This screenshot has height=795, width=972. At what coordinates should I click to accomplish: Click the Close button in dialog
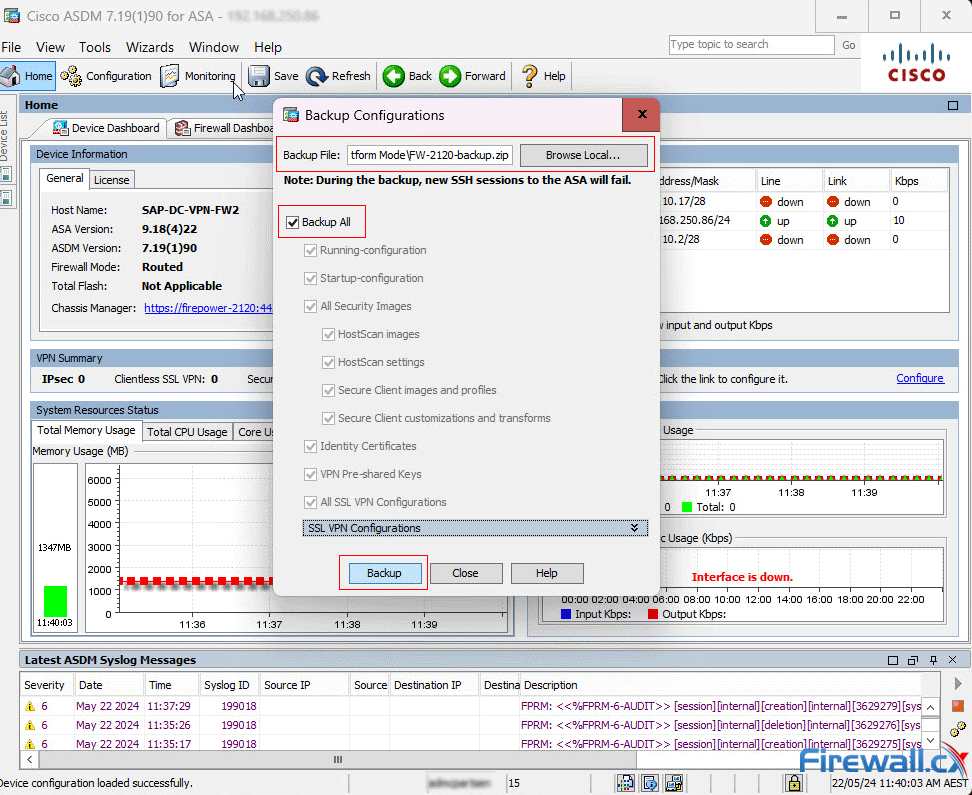point(465,573)
